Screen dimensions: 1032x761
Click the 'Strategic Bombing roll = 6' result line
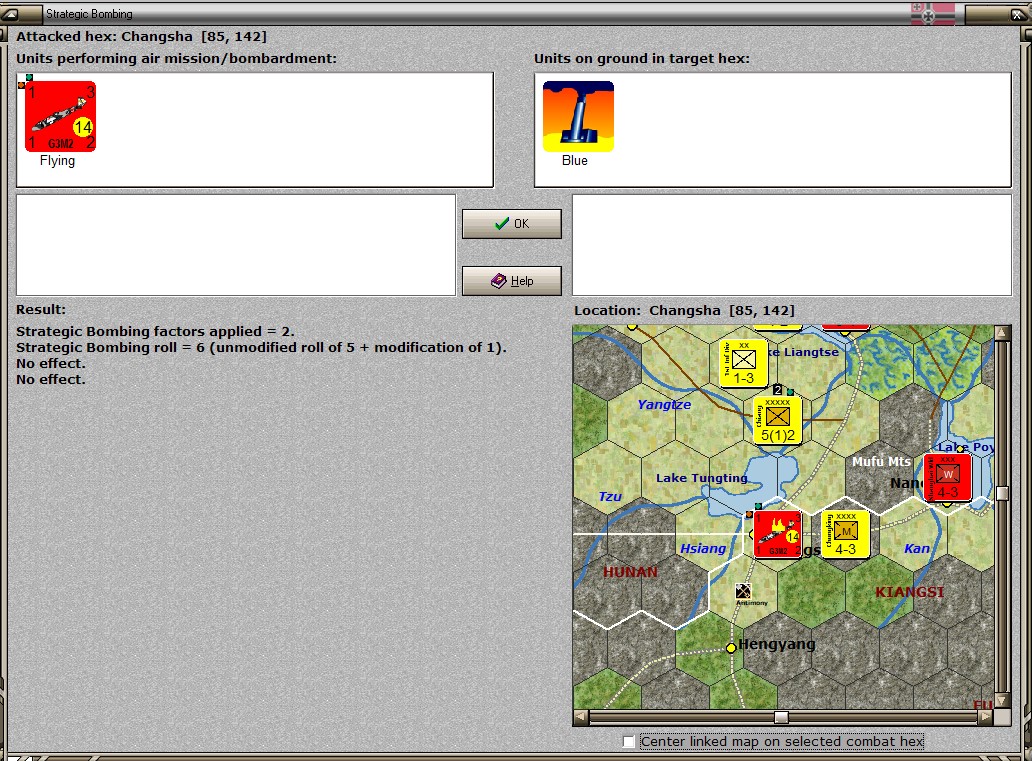coord(261,348)
